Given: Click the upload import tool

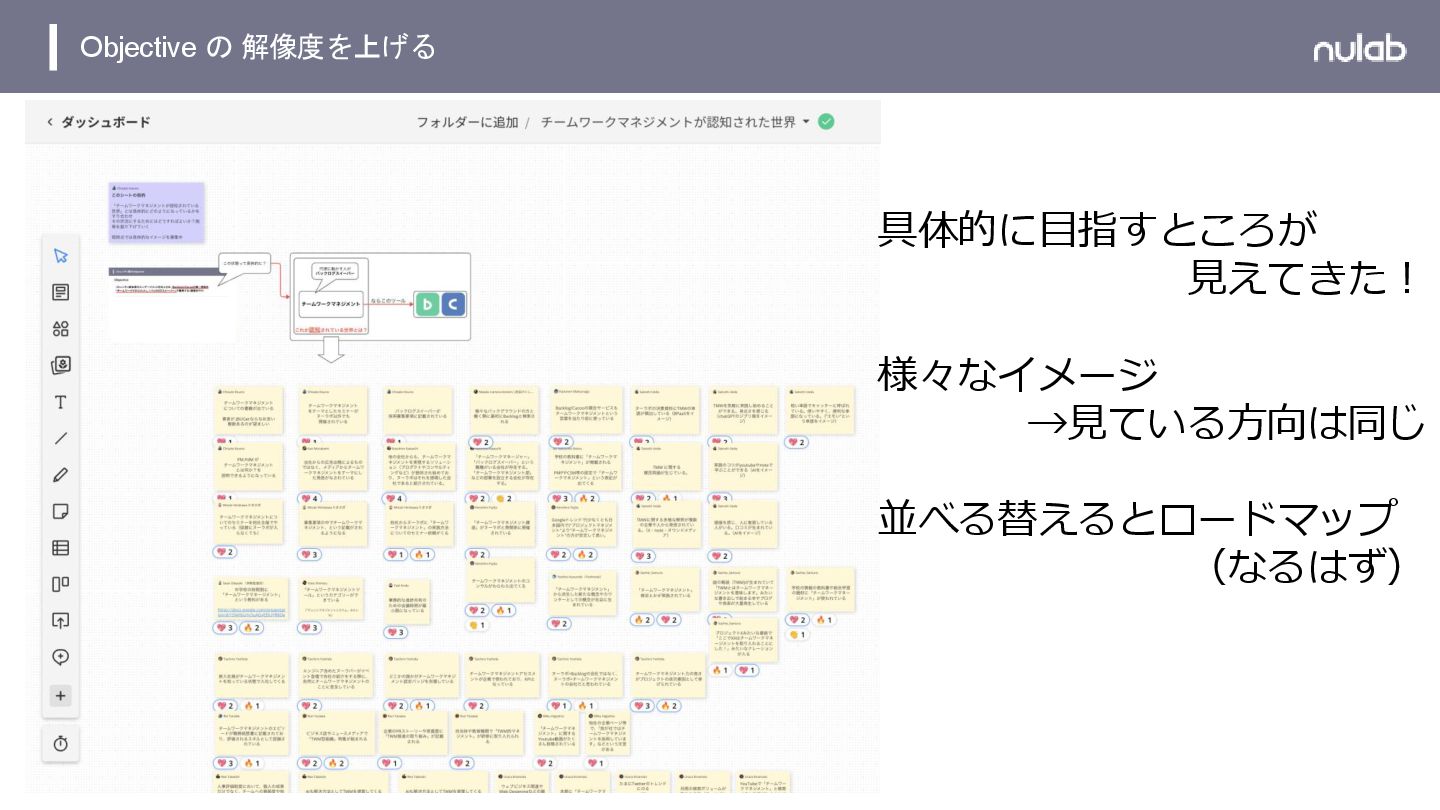Looking at the screenshot, I should pyautogui.click(x=61, y=620).
